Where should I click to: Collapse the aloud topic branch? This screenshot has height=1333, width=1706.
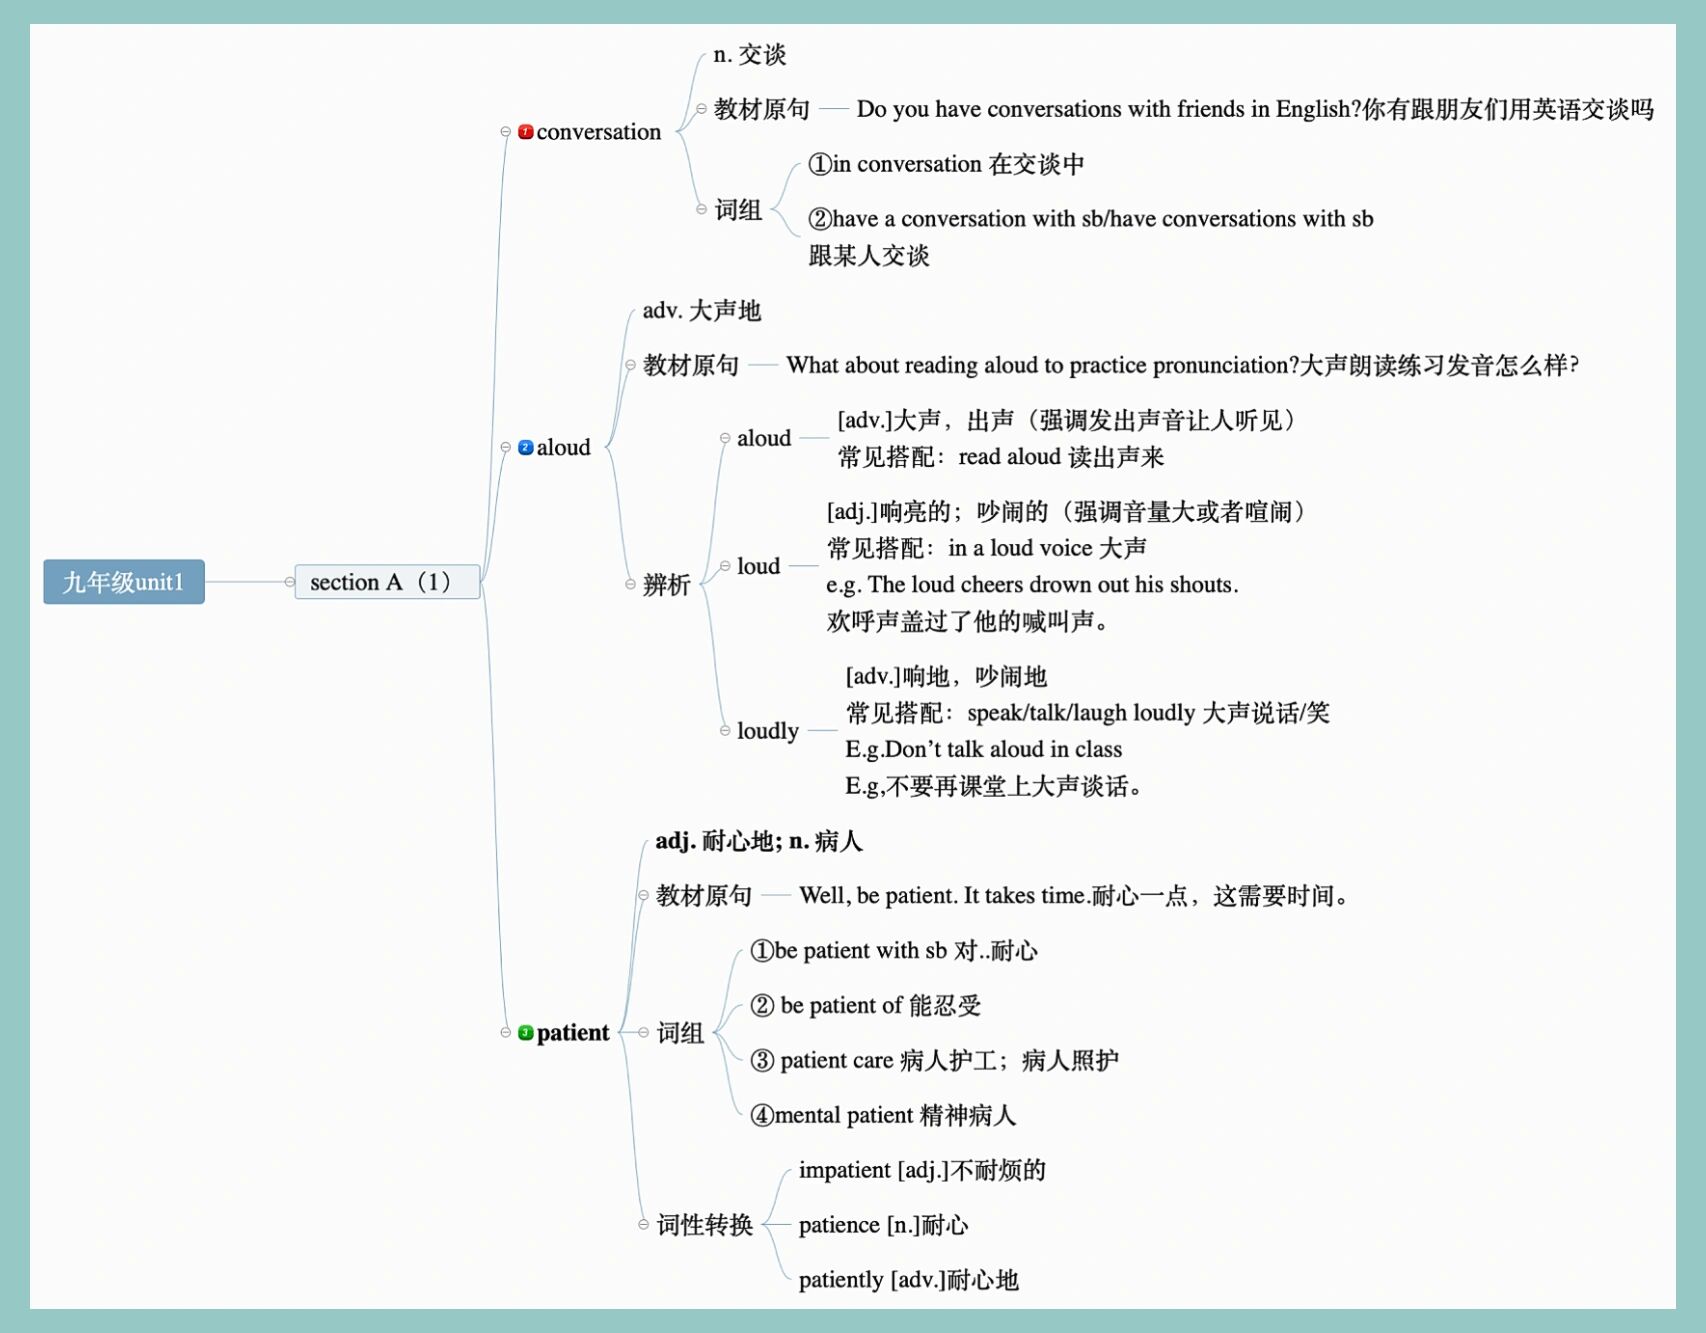point(505,447)
